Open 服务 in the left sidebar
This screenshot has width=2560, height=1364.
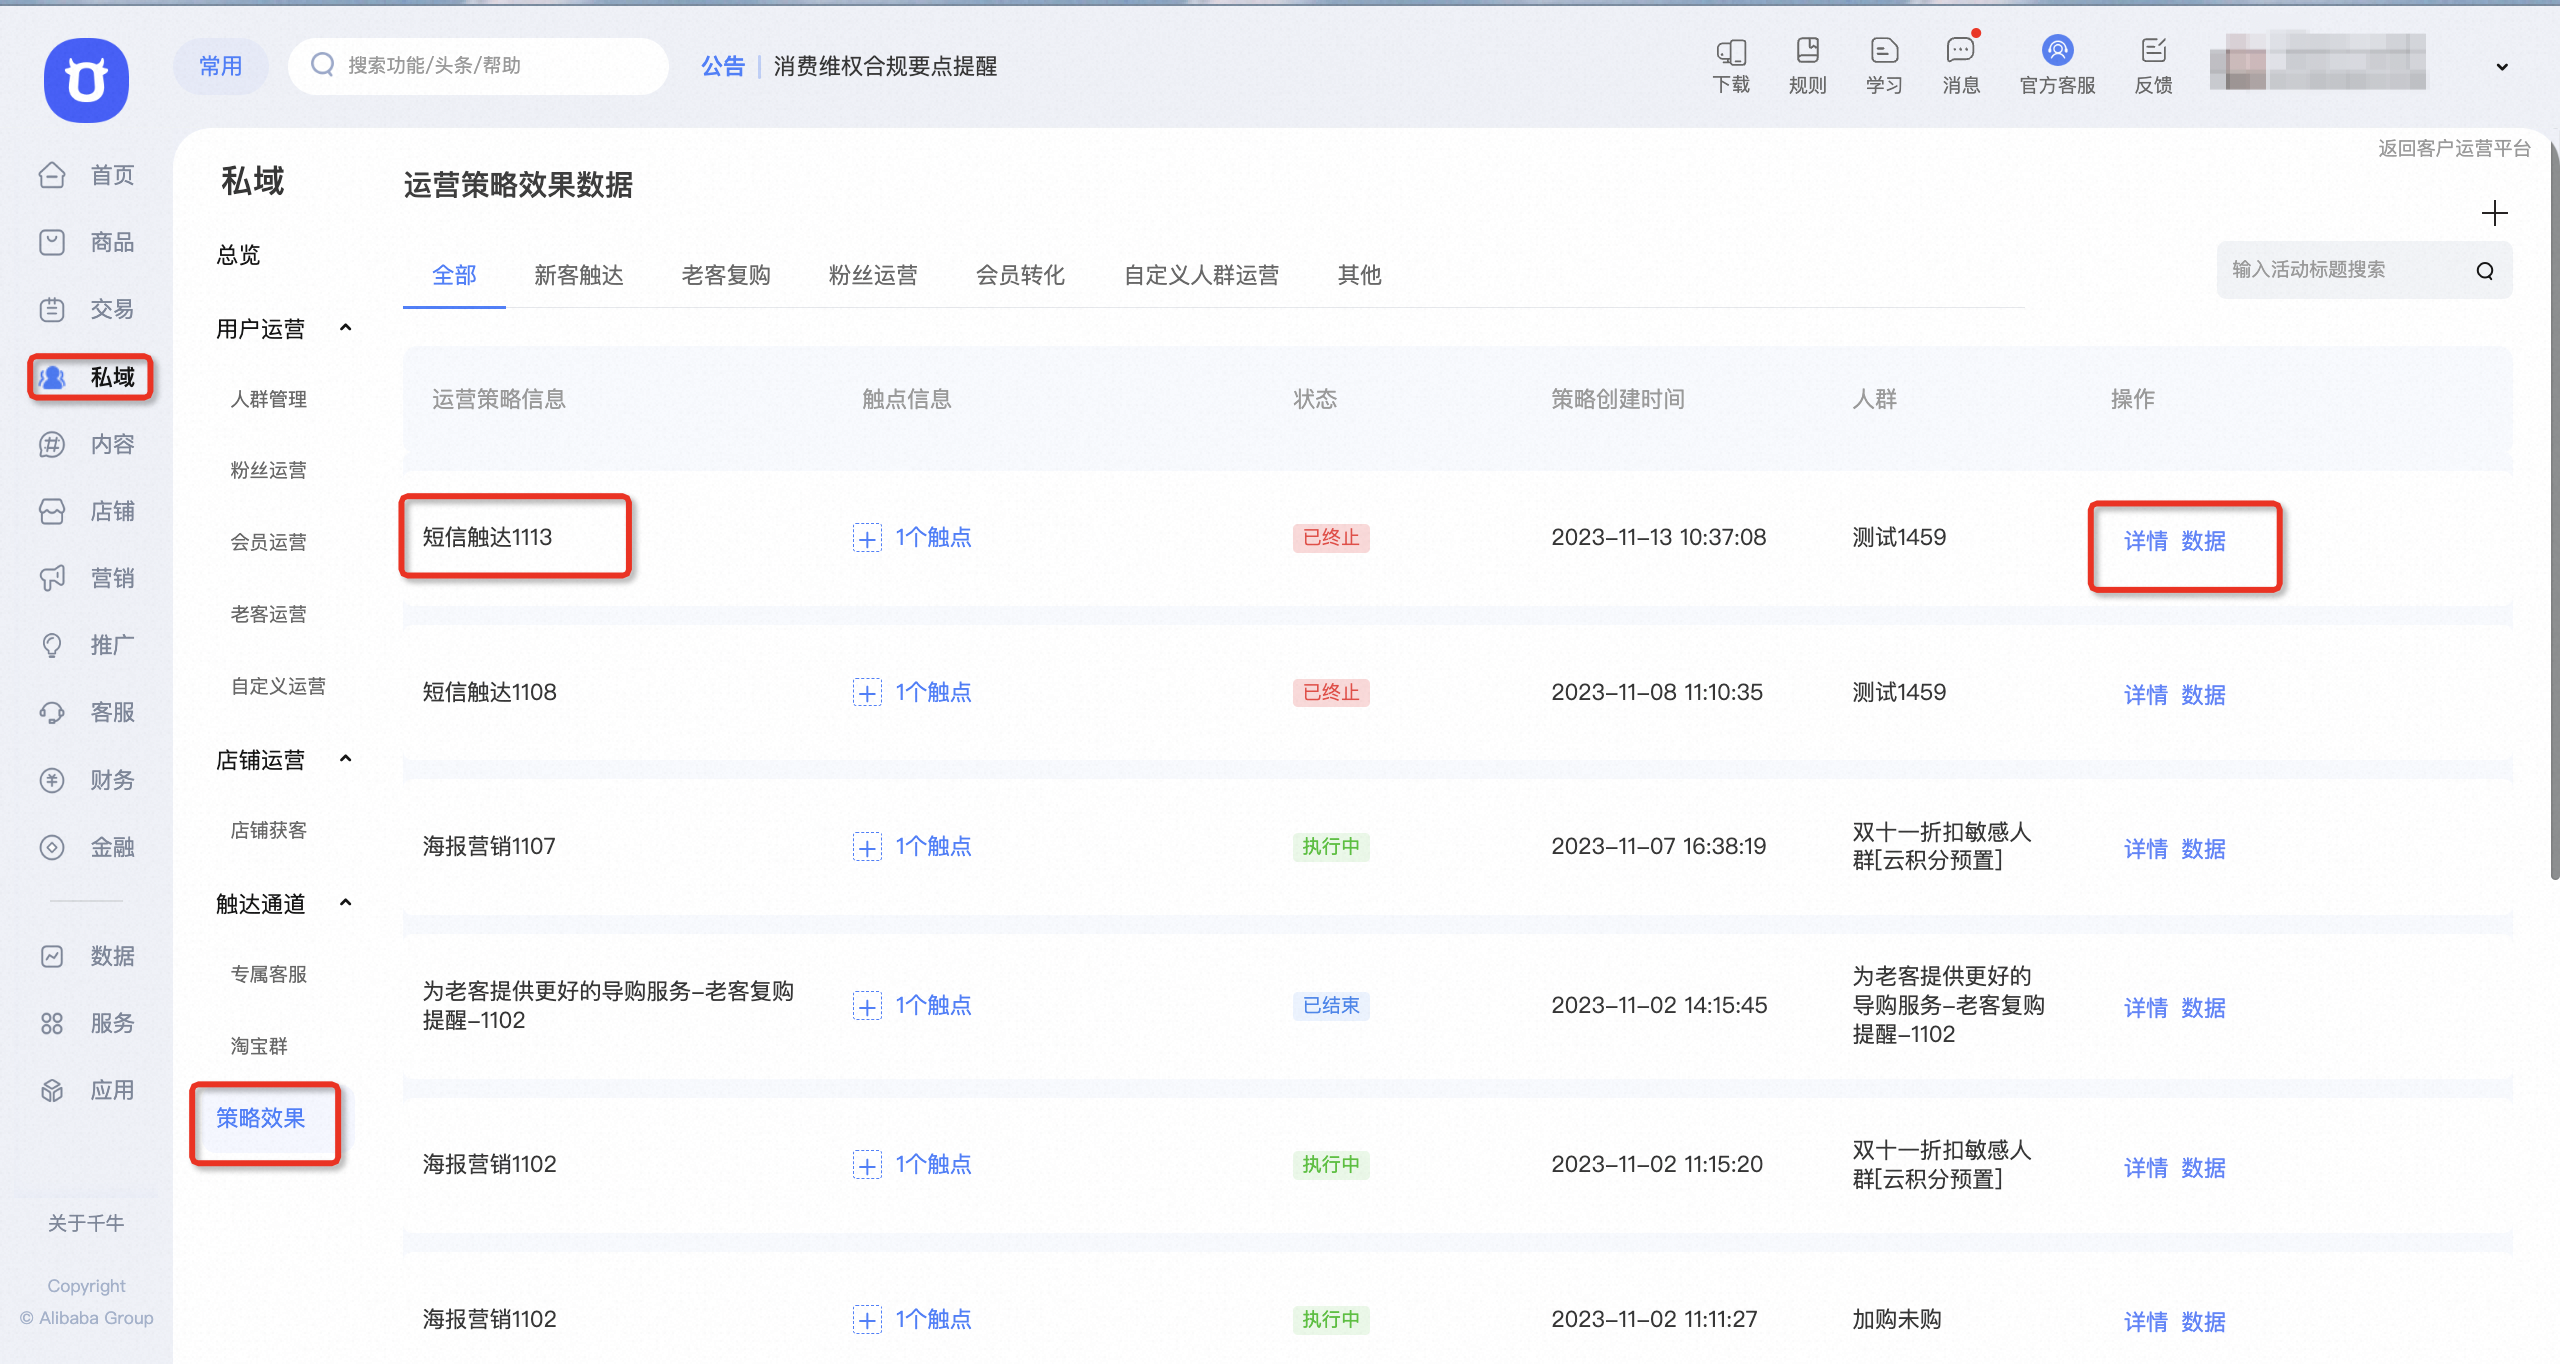click(87, 1023)
